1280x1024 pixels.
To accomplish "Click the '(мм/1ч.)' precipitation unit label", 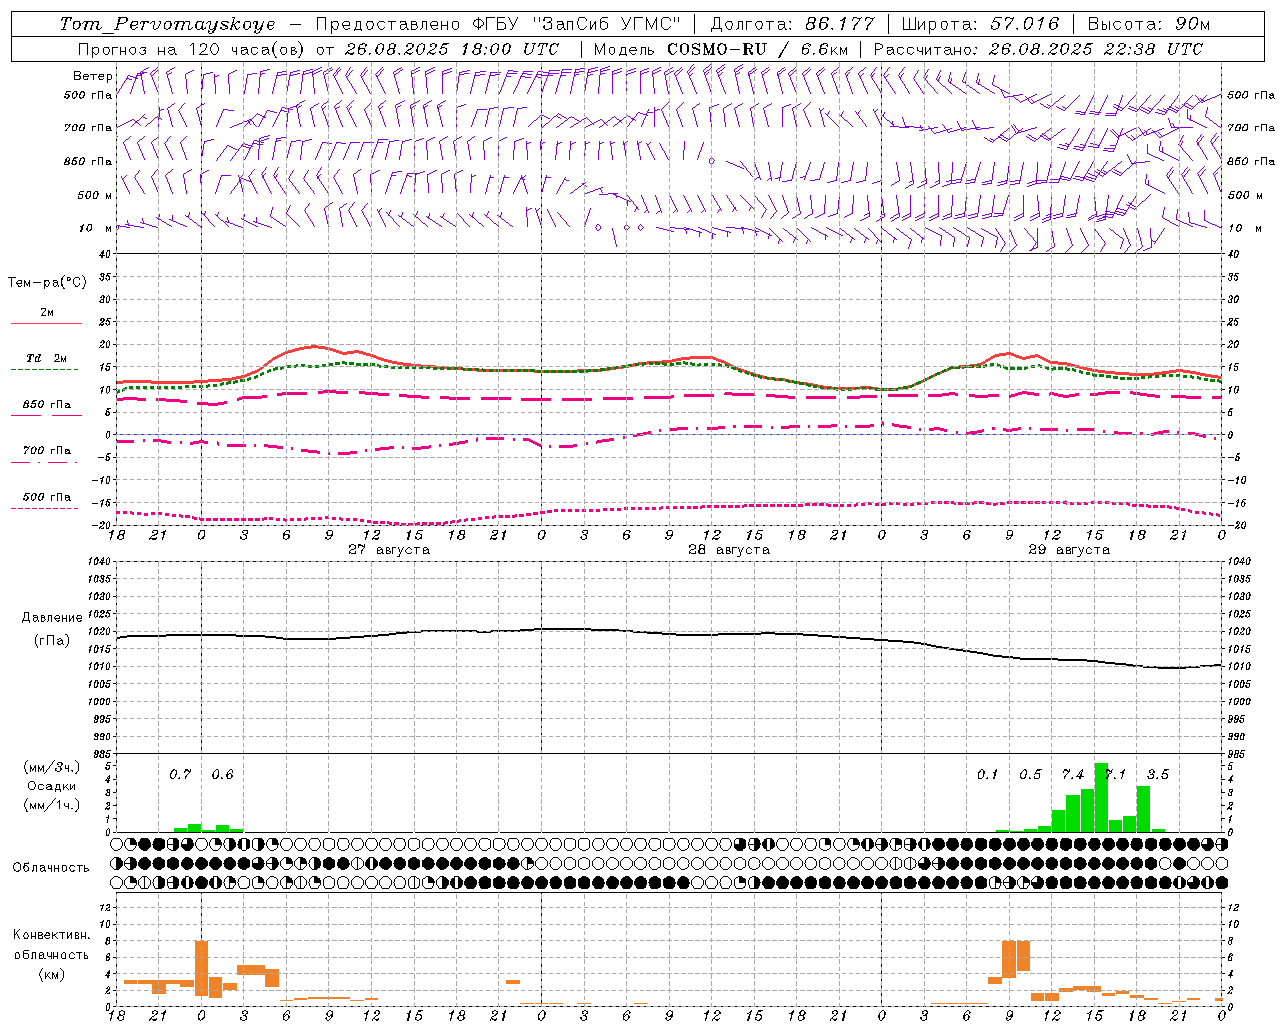I will click(52, 805).
